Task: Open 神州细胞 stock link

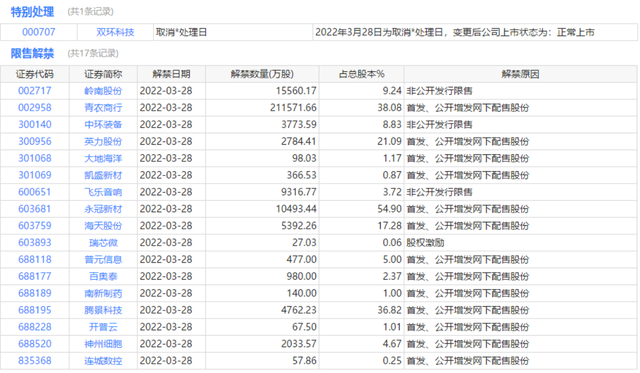Action: coord(103,344)
